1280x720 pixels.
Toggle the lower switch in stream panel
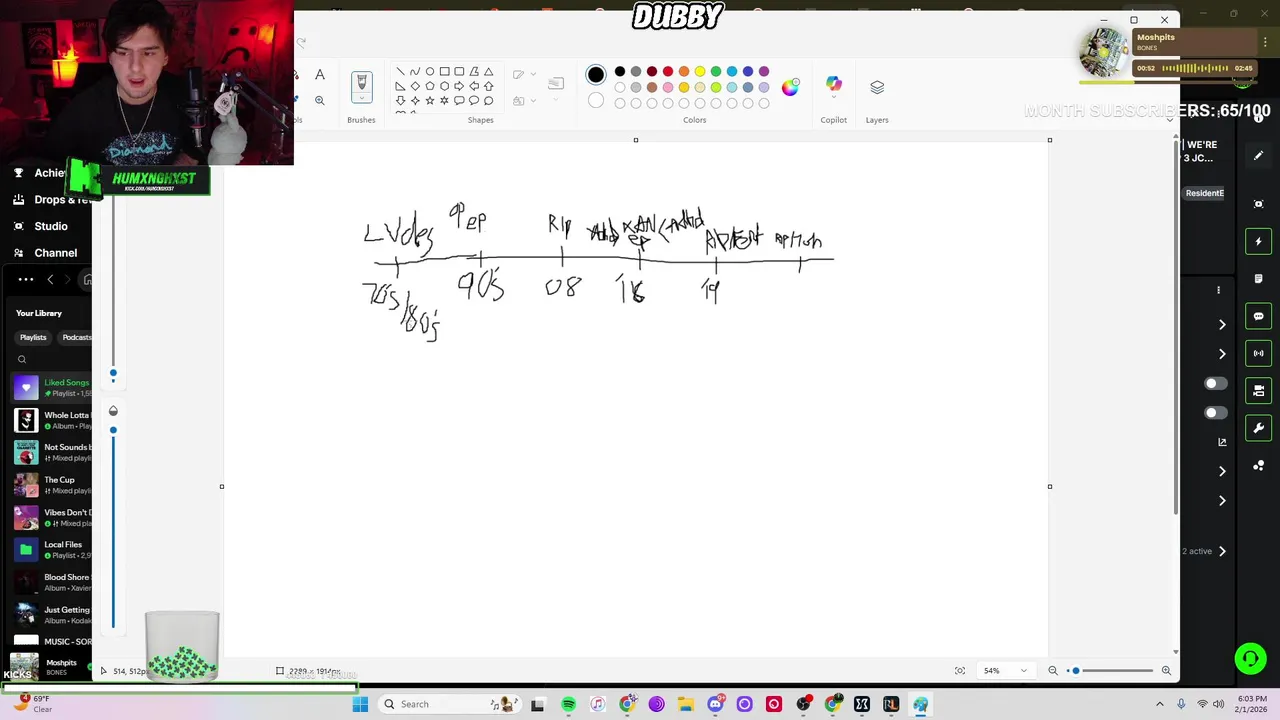click(1216, 412)
